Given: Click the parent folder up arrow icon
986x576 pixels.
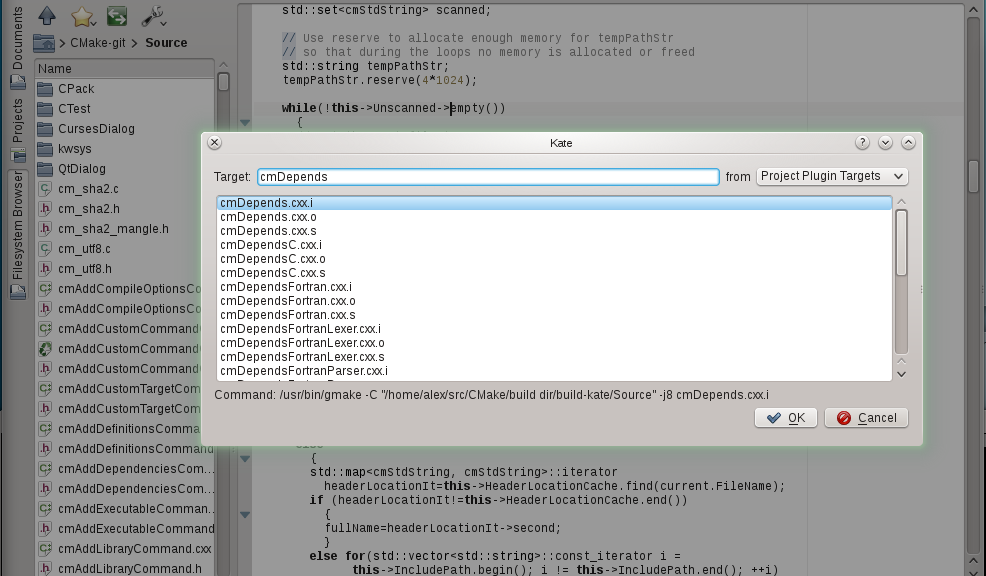Looking at the screenshot, I should tap(47, 16).
